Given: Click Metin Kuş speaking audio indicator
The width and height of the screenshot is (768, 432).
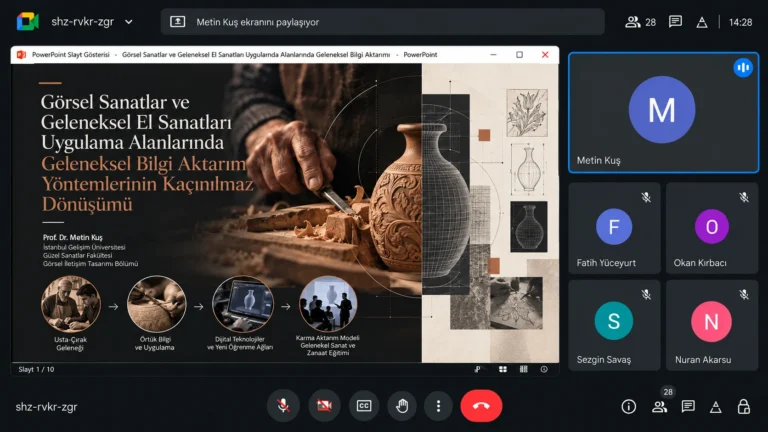Looking at the screenshot, I should [743, 68].
